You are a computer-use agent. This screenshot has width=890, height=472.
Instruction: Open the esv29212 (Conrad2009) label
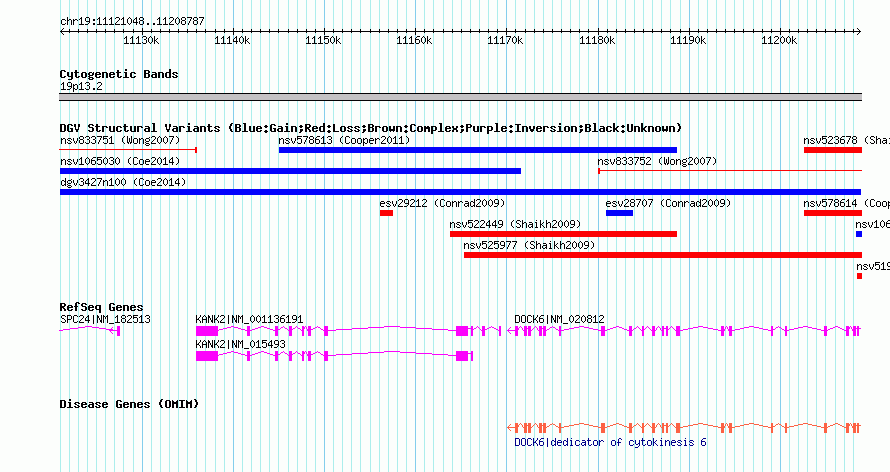click(x=442, y=203)
